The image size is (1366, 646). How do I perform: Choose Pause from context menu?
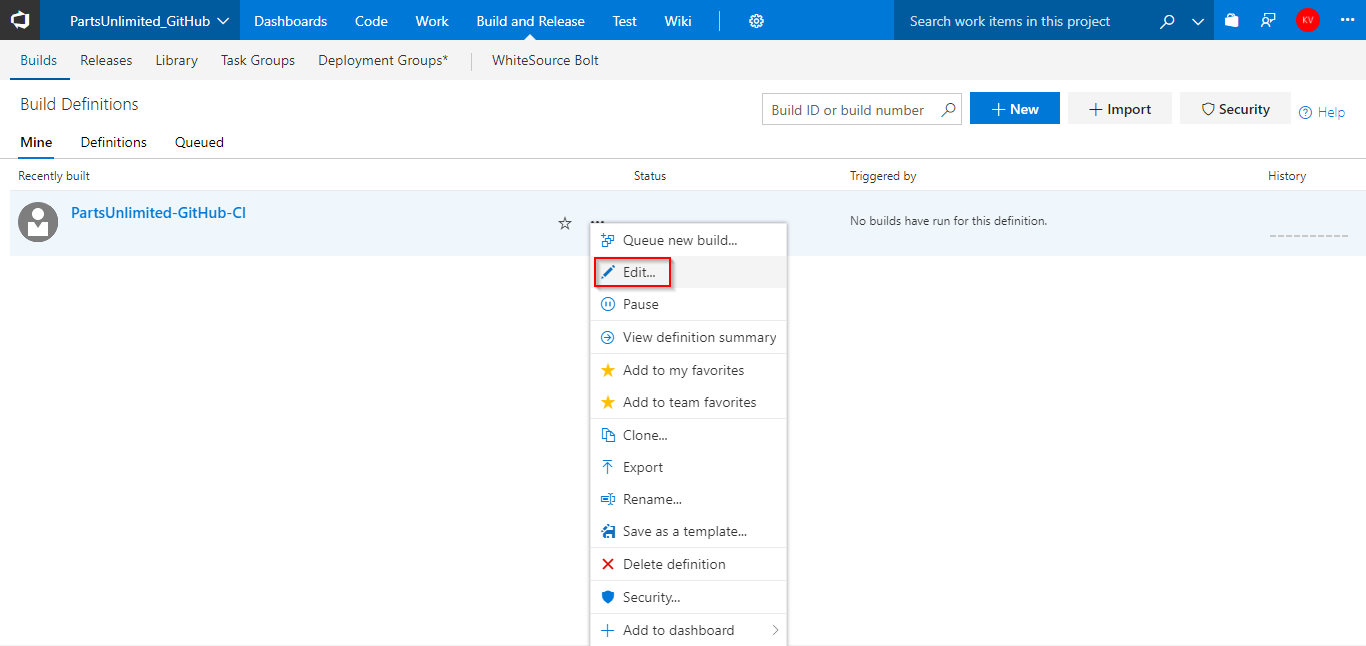point(689,304)
